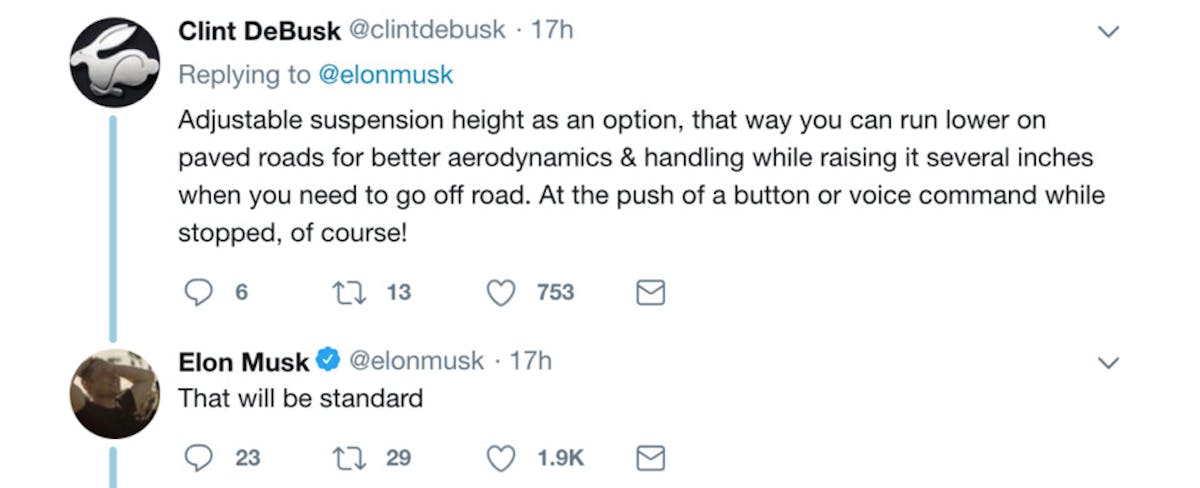Click the @elonmusk mention in Replying to
This screenshot has height=488, width=1200.
pyautogui.click(x=386, y=75)
